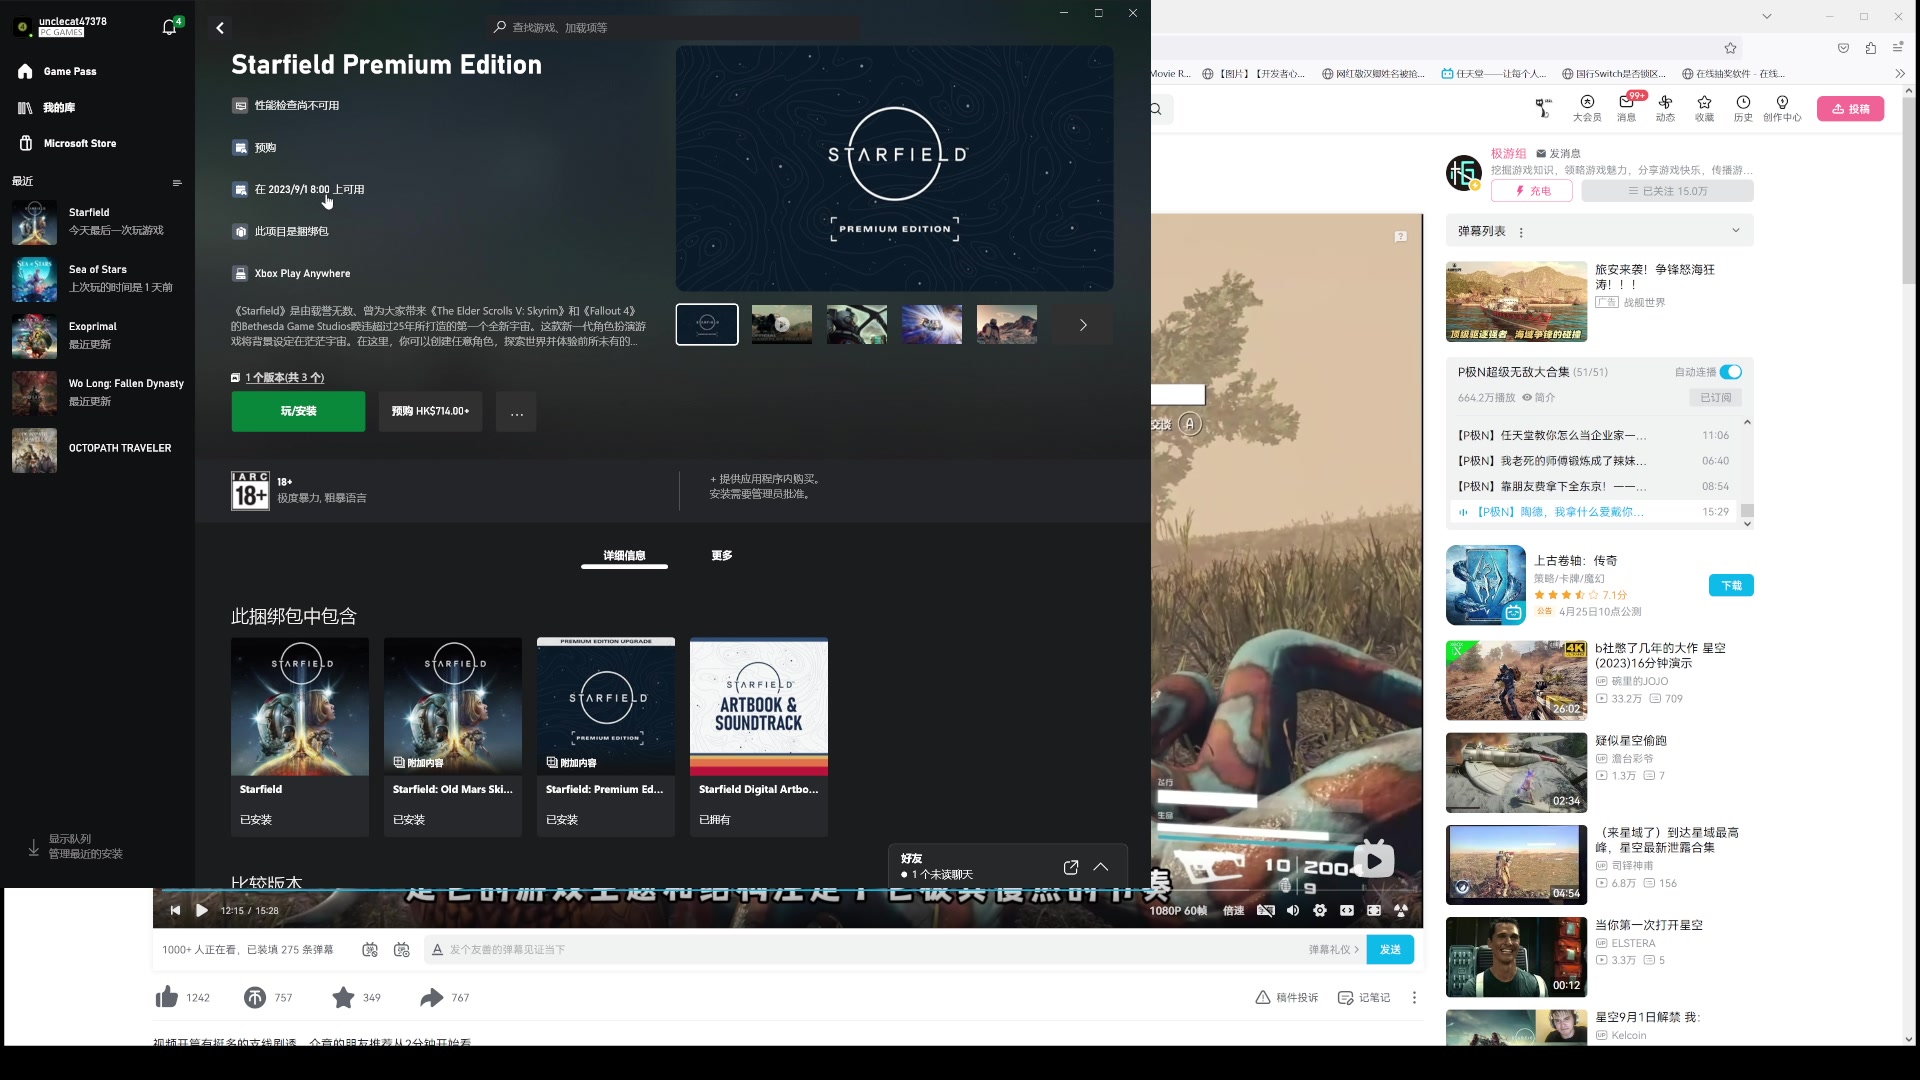
Task: Toggle the subtitles icon in player
Action: pyautogui.click(x=1266, y=910)
